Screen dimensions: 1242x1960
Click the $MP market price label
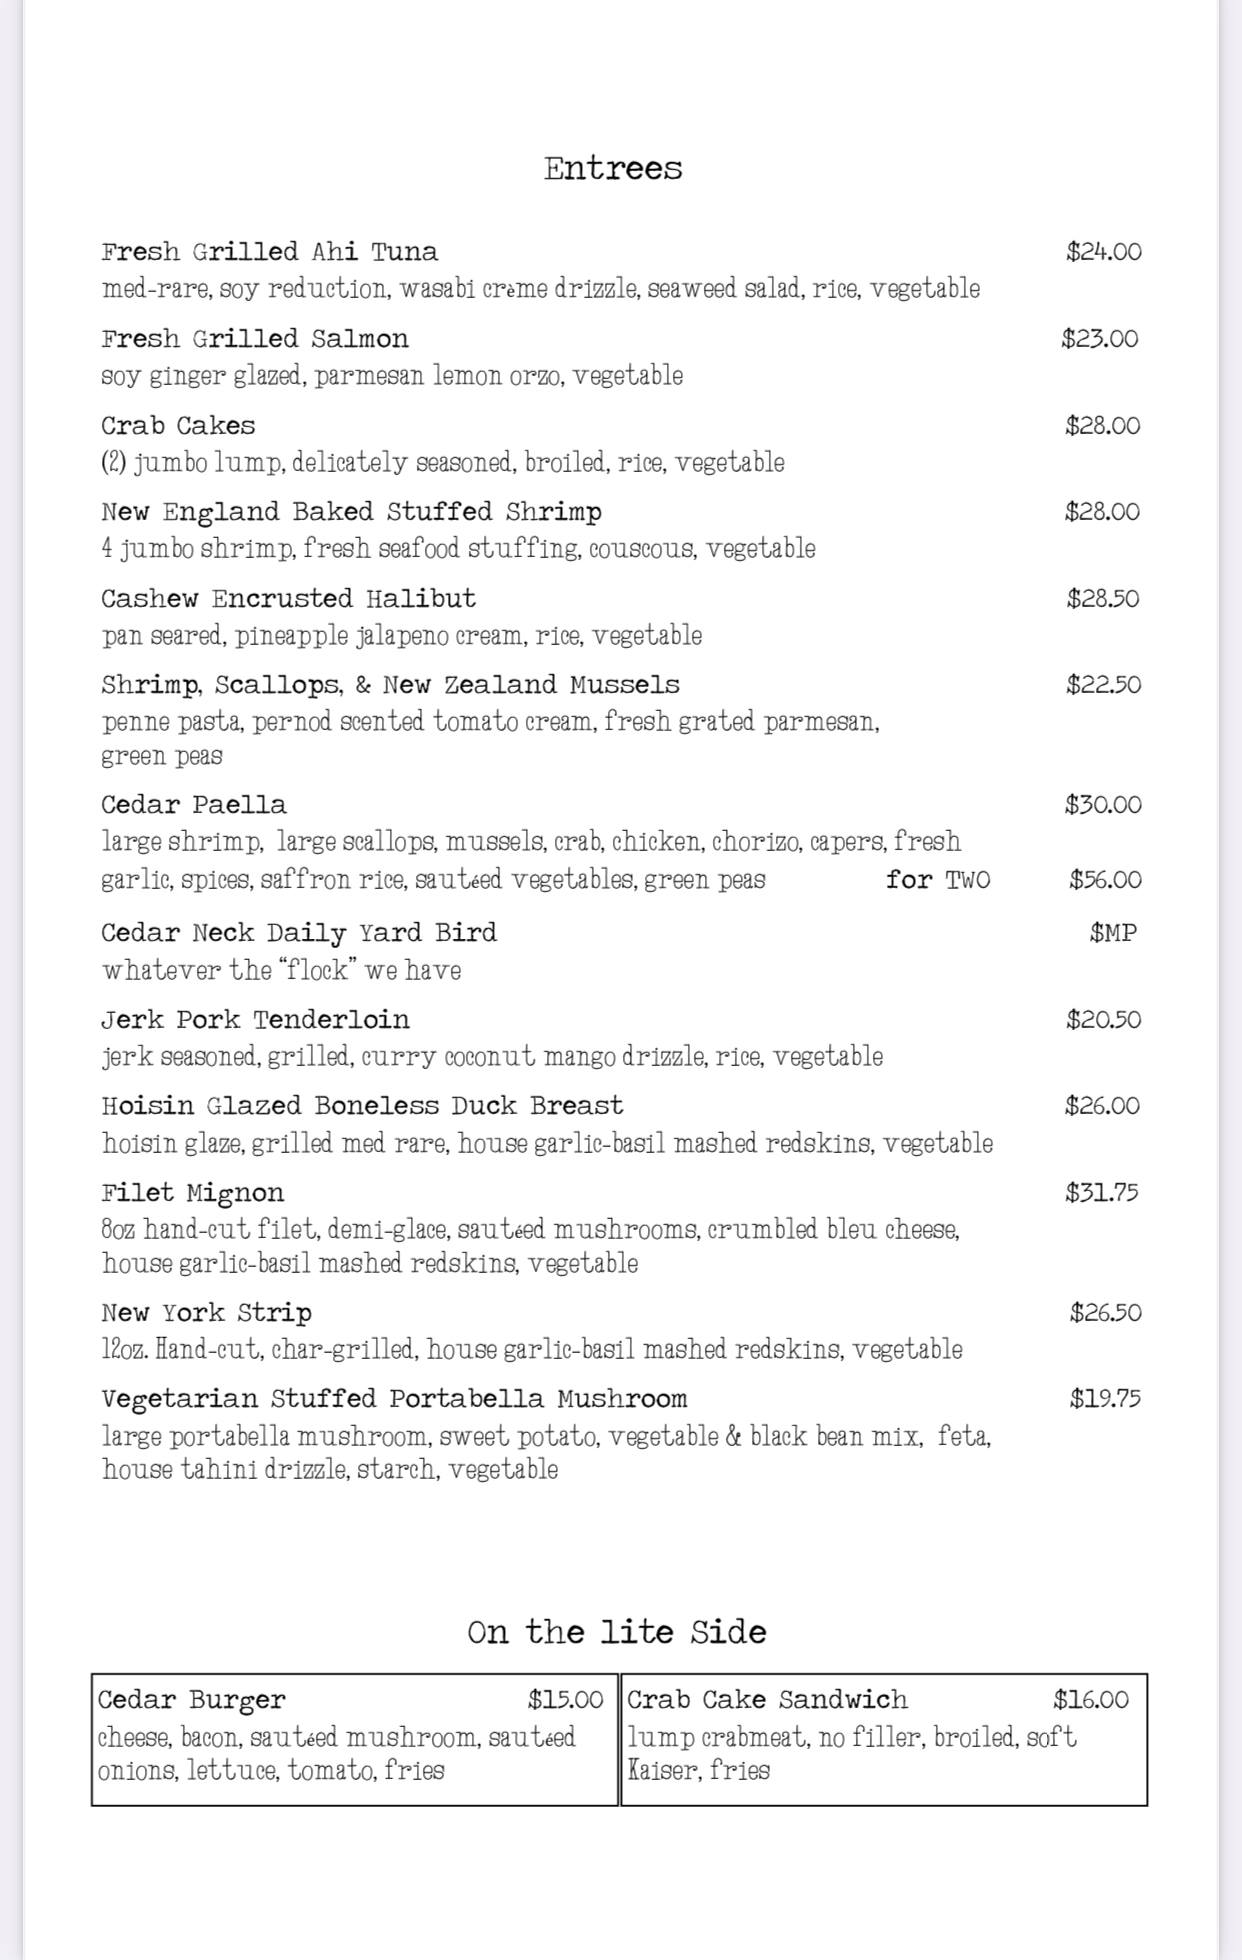coord(1113,932)
